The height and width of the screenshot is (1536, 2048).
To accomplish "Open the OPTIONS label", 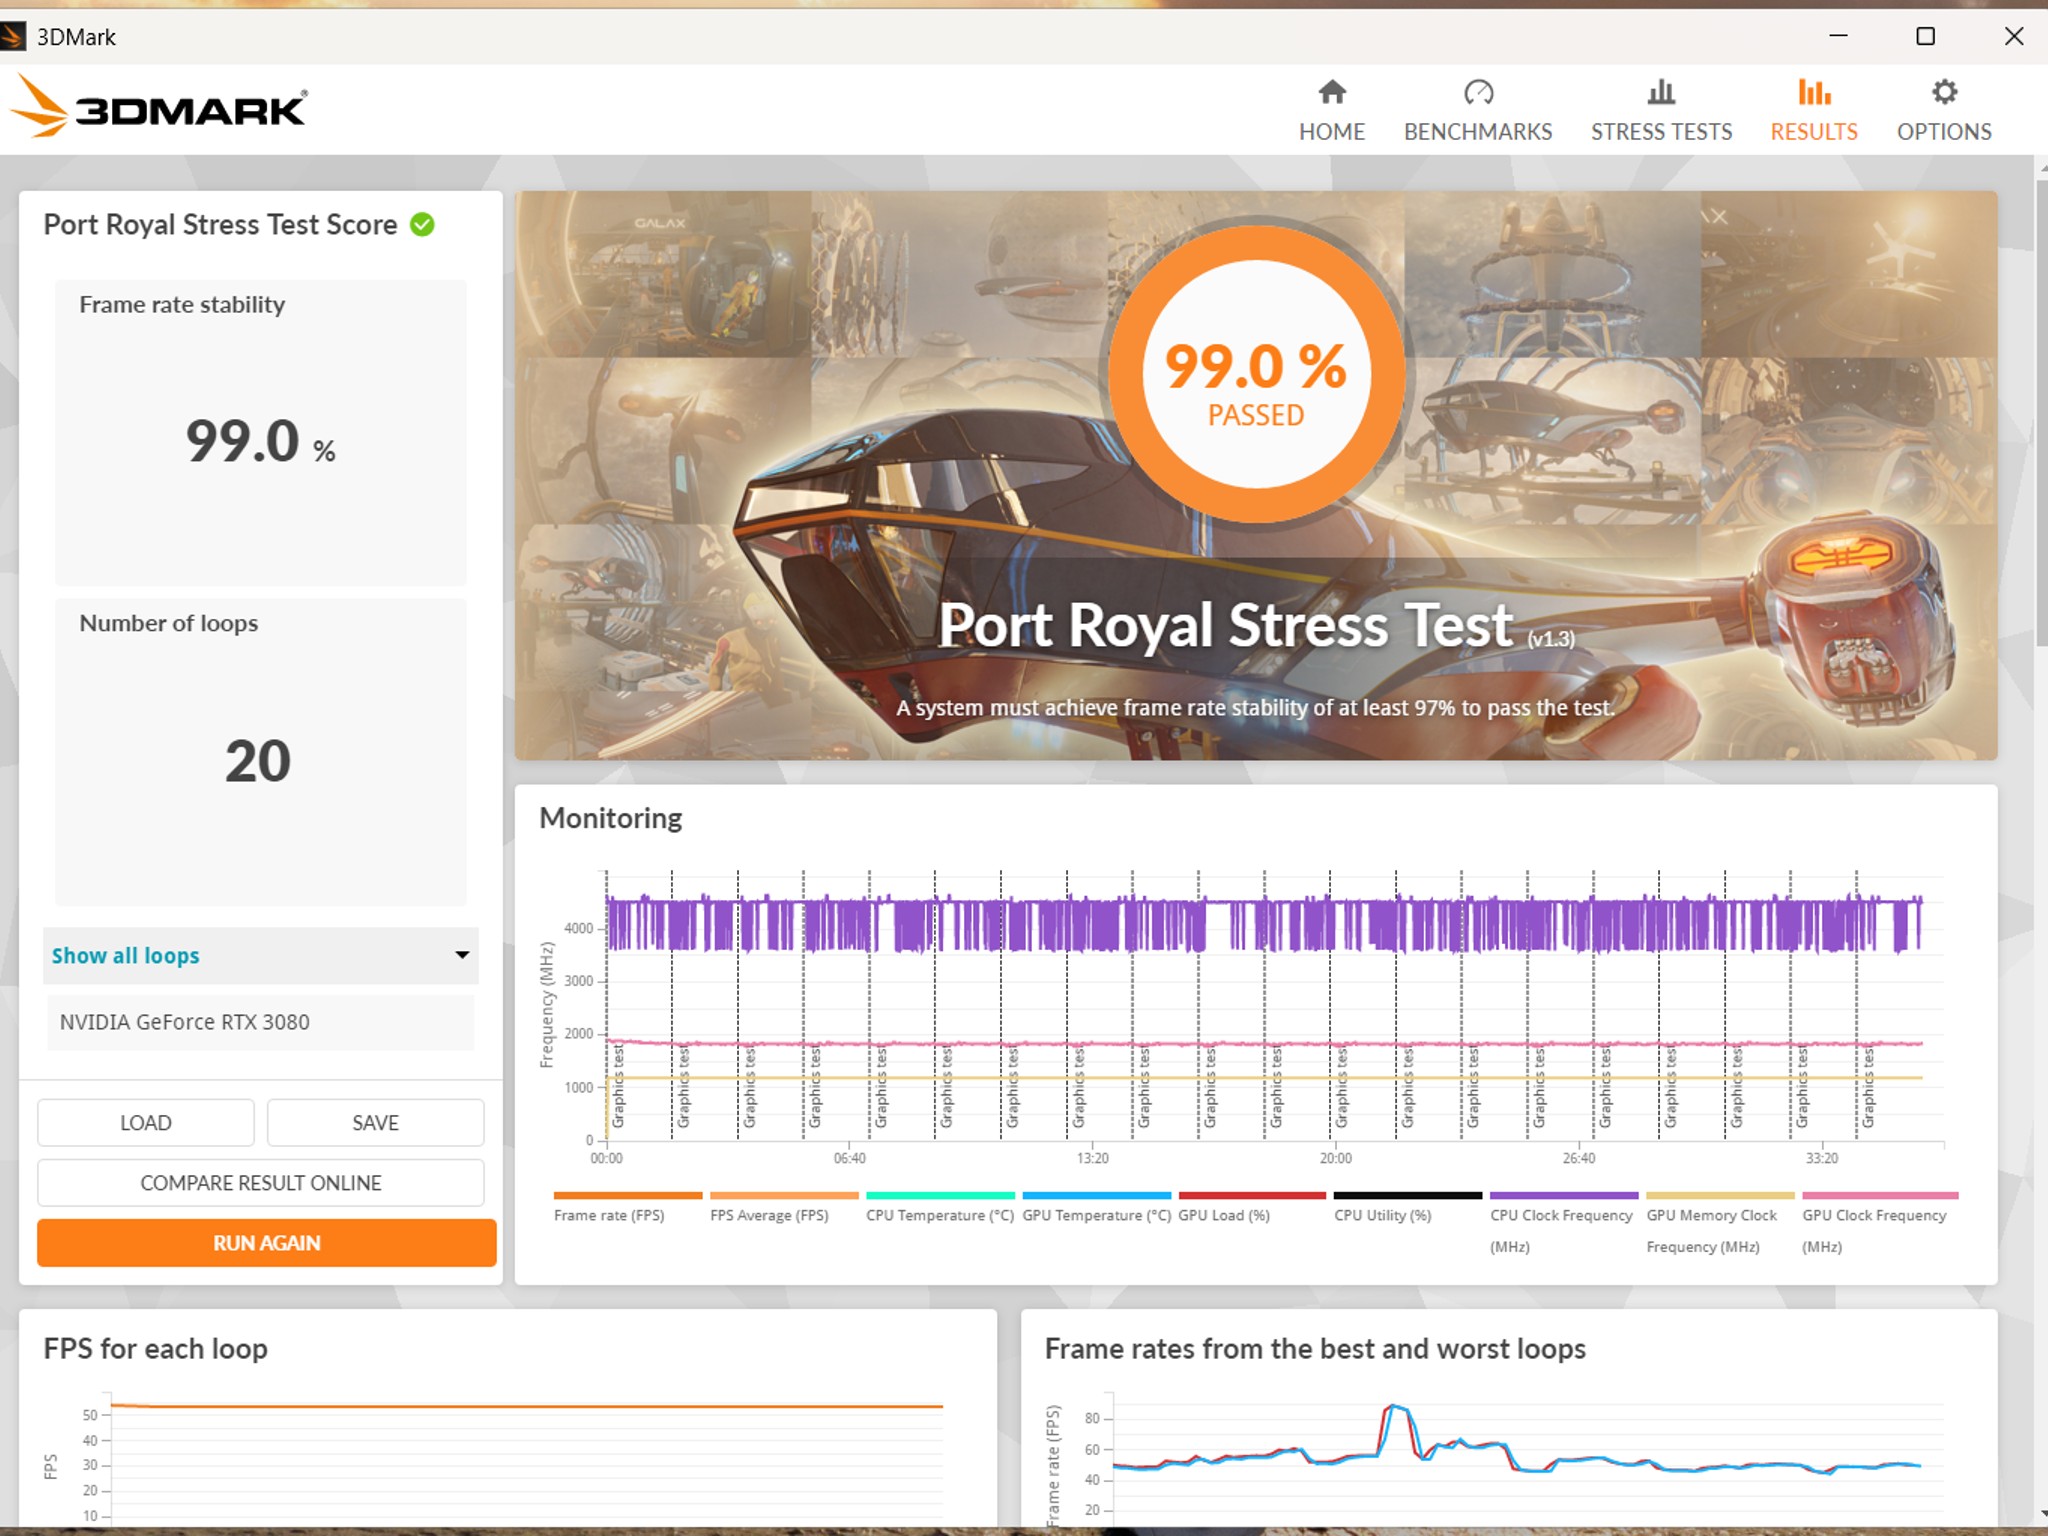I will point(1944,132).
